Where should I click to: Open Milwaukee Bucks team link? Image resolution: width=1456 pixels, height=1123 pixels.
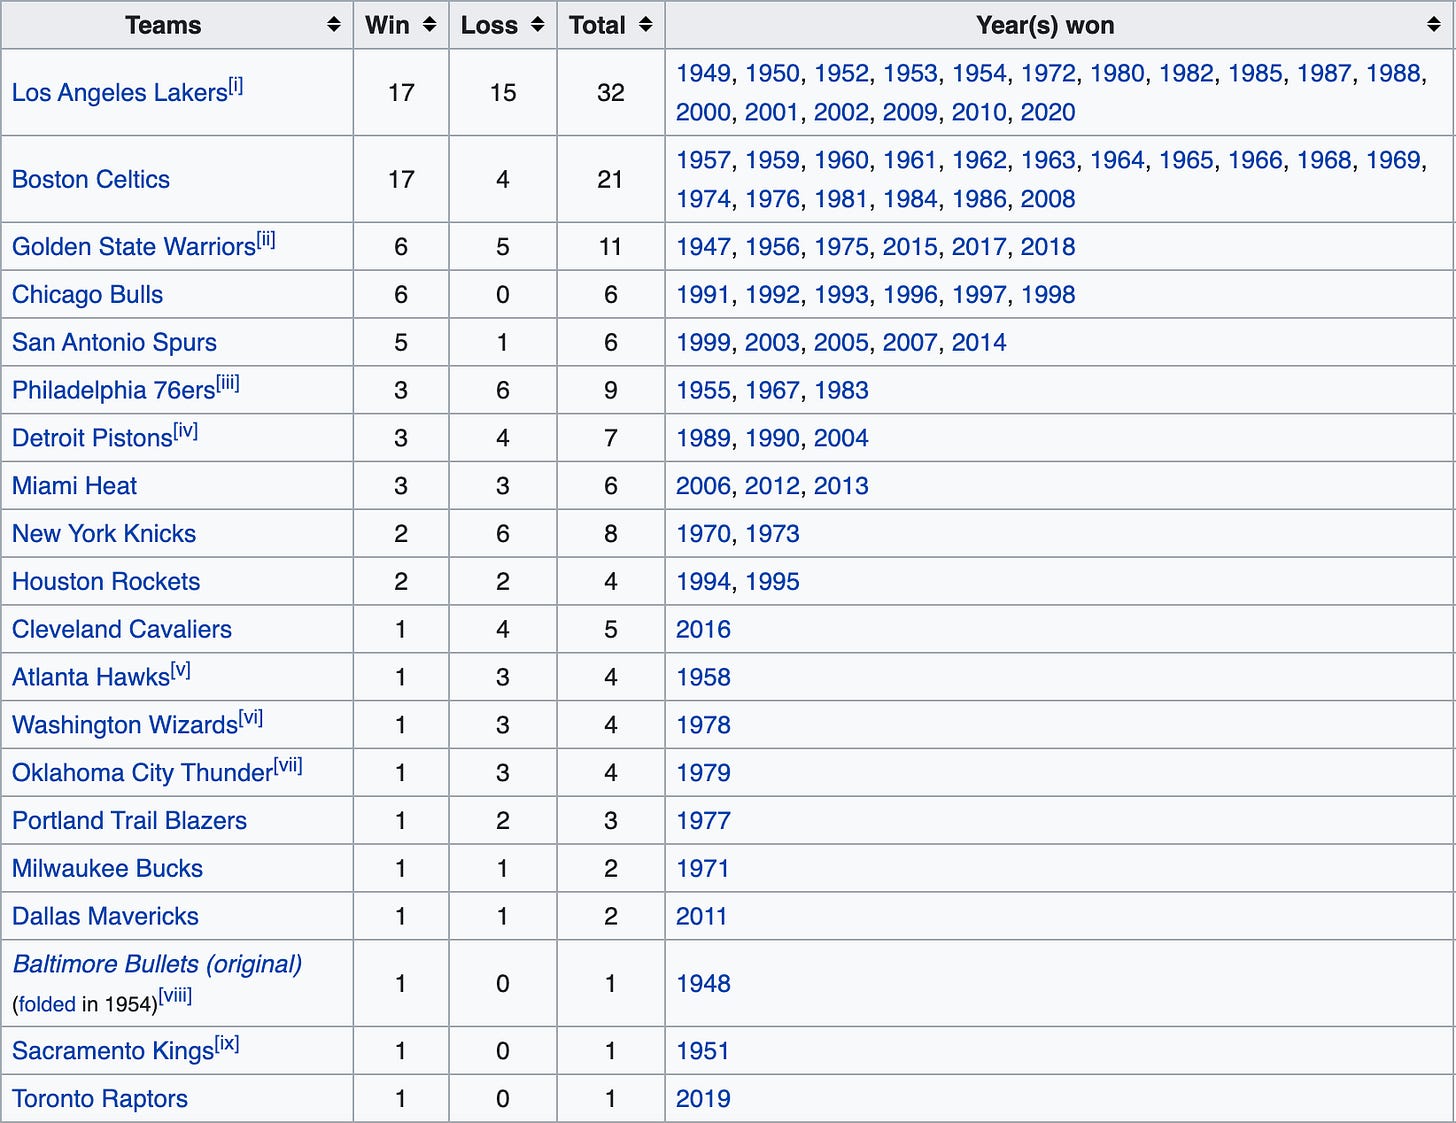click(107, 869)
